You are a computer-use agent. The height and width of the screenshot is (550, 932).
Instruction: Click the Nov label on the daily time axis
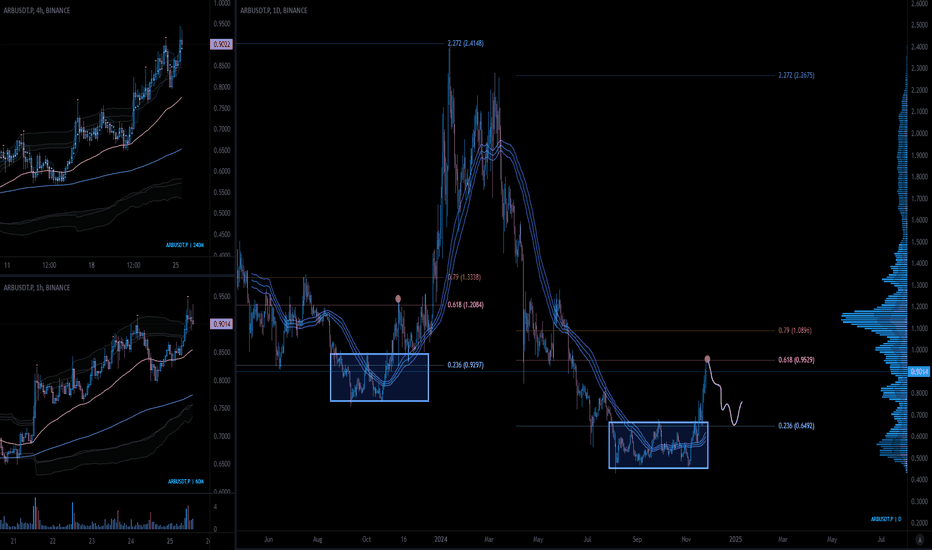(686, 539)
